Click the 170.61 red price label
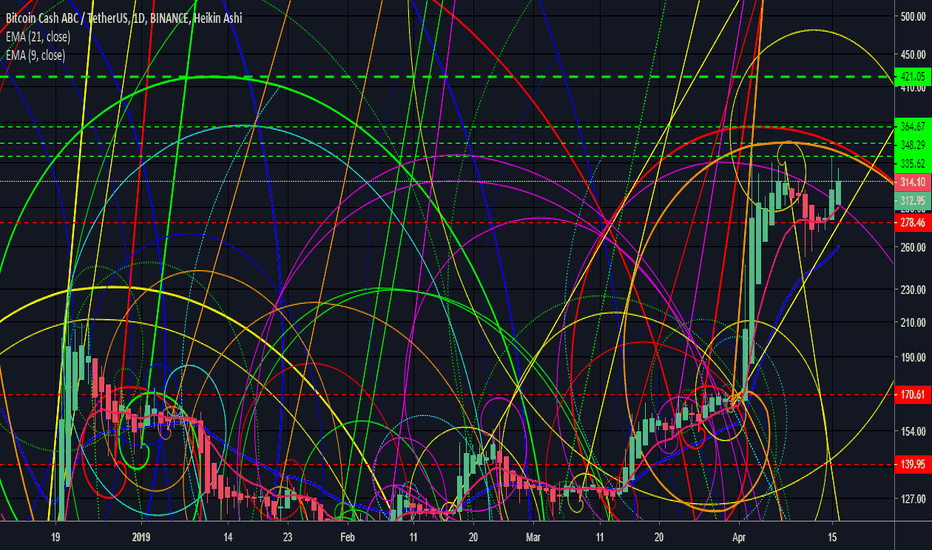Screen dimensions: 932x550 912,395
